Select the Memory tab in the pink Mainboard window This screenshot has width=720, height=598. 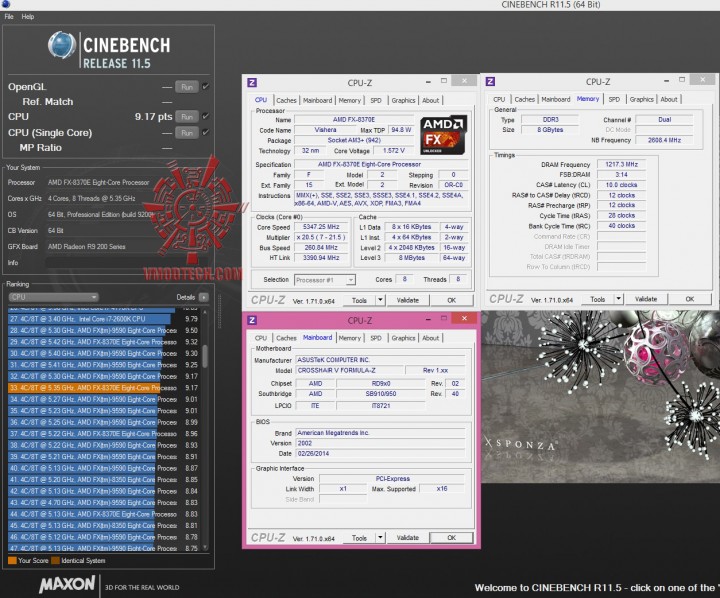click(349, 338)
